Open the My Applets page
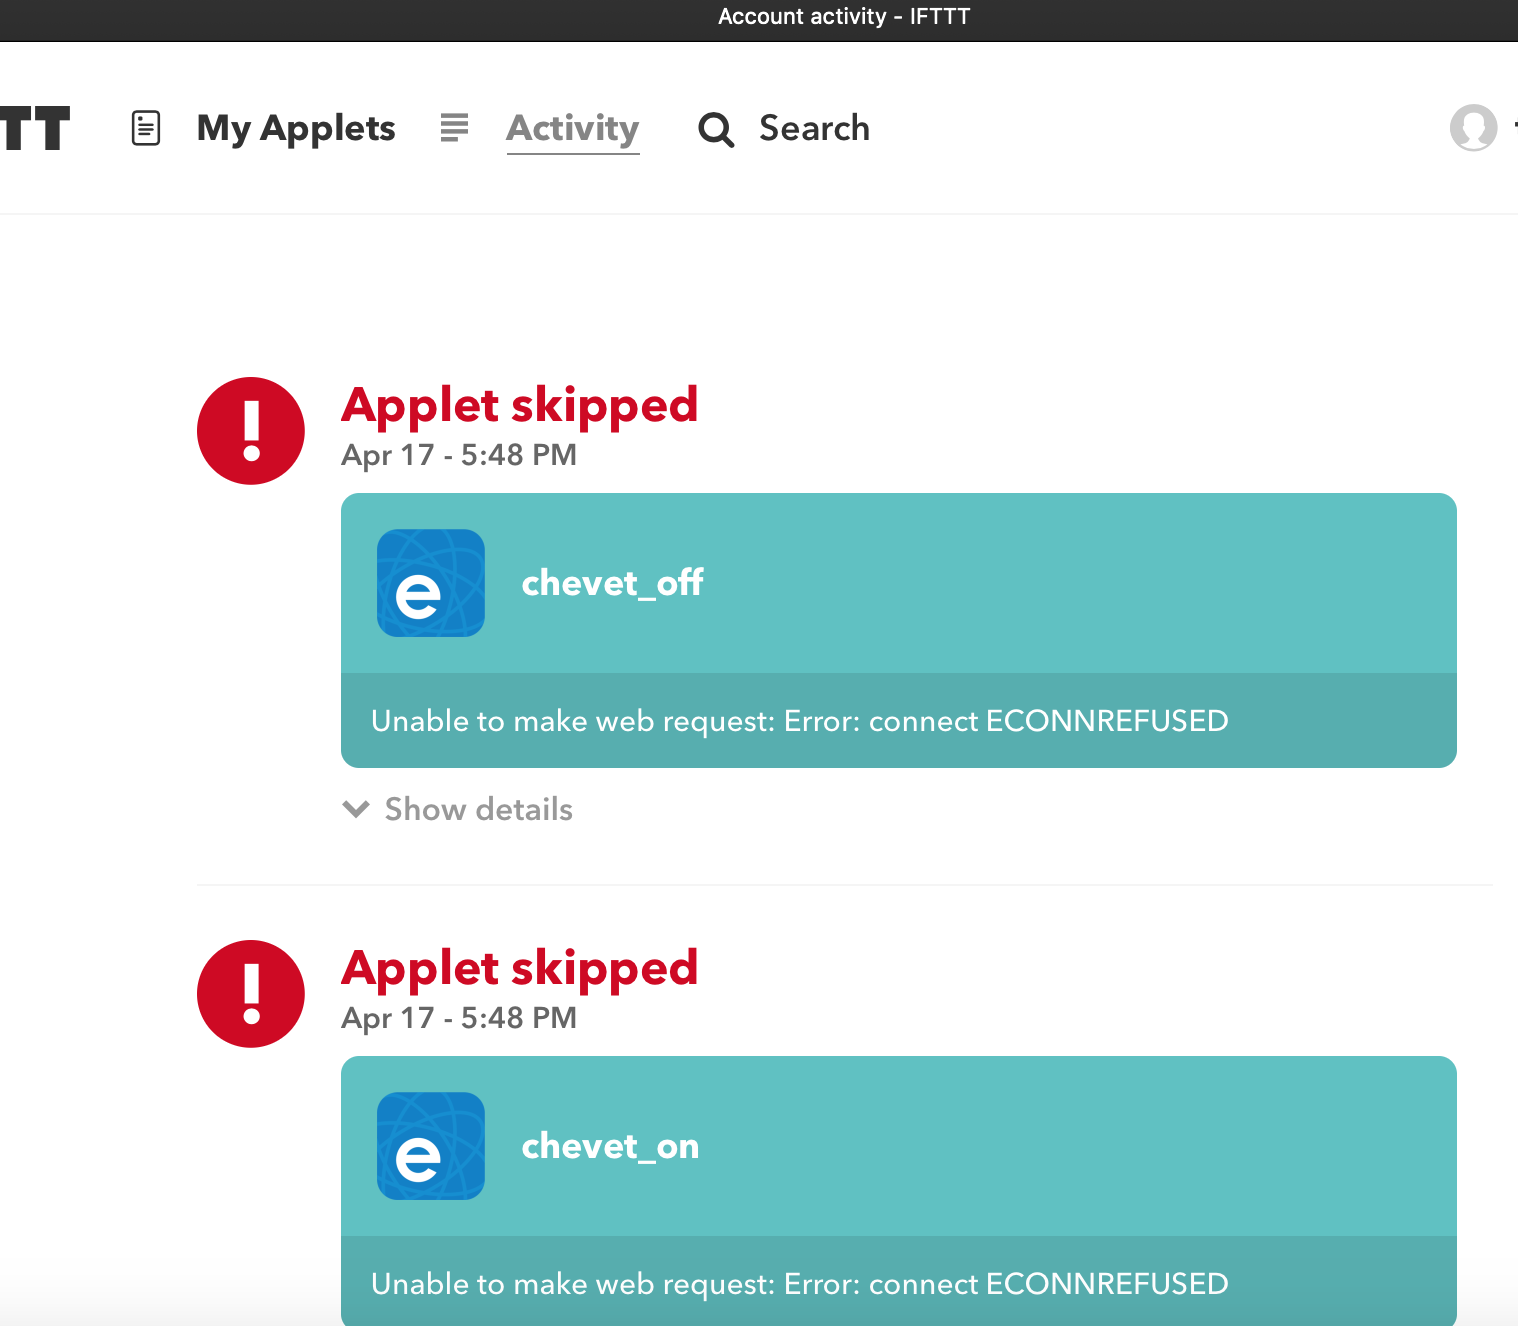Screen dimensions: 1518x1326 coord(296,128)
